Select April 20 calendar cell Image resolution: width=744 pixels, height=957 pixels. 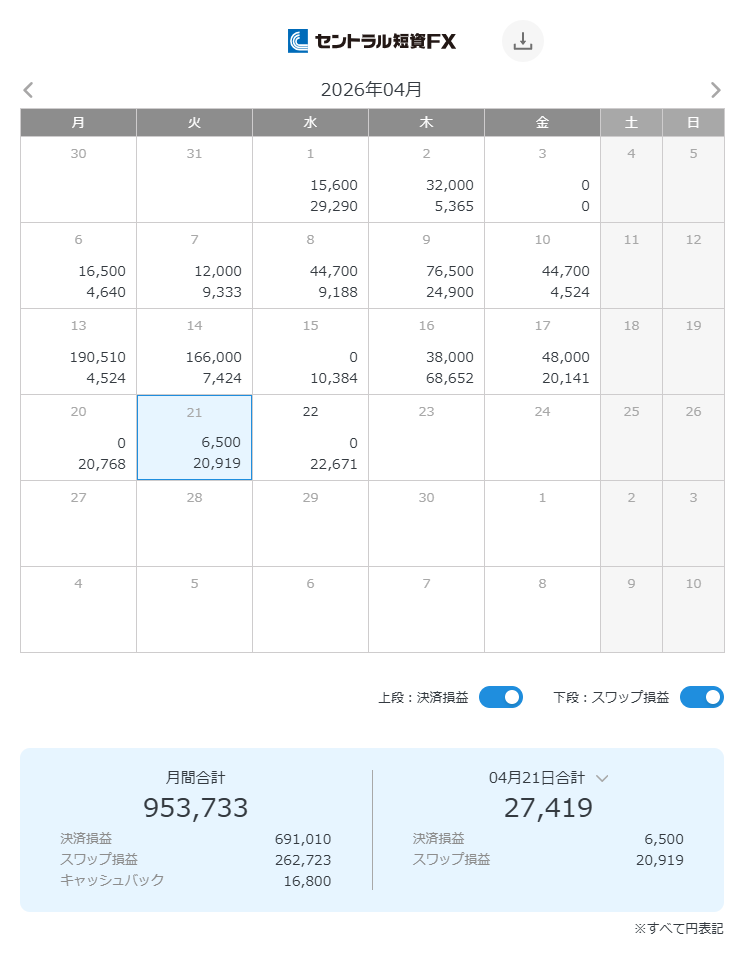pyautogui.click(x=78, y=437)
